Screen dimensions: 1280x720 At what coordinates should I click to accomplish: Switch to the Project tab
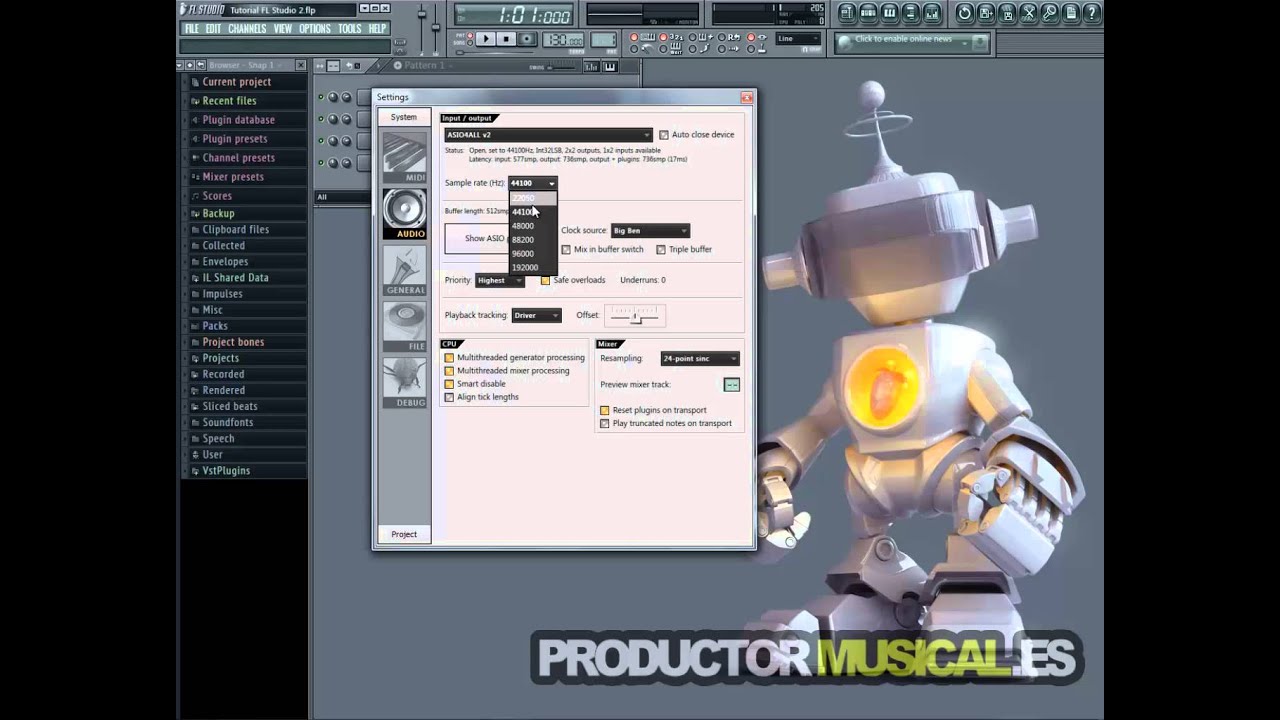coord(404,534)
